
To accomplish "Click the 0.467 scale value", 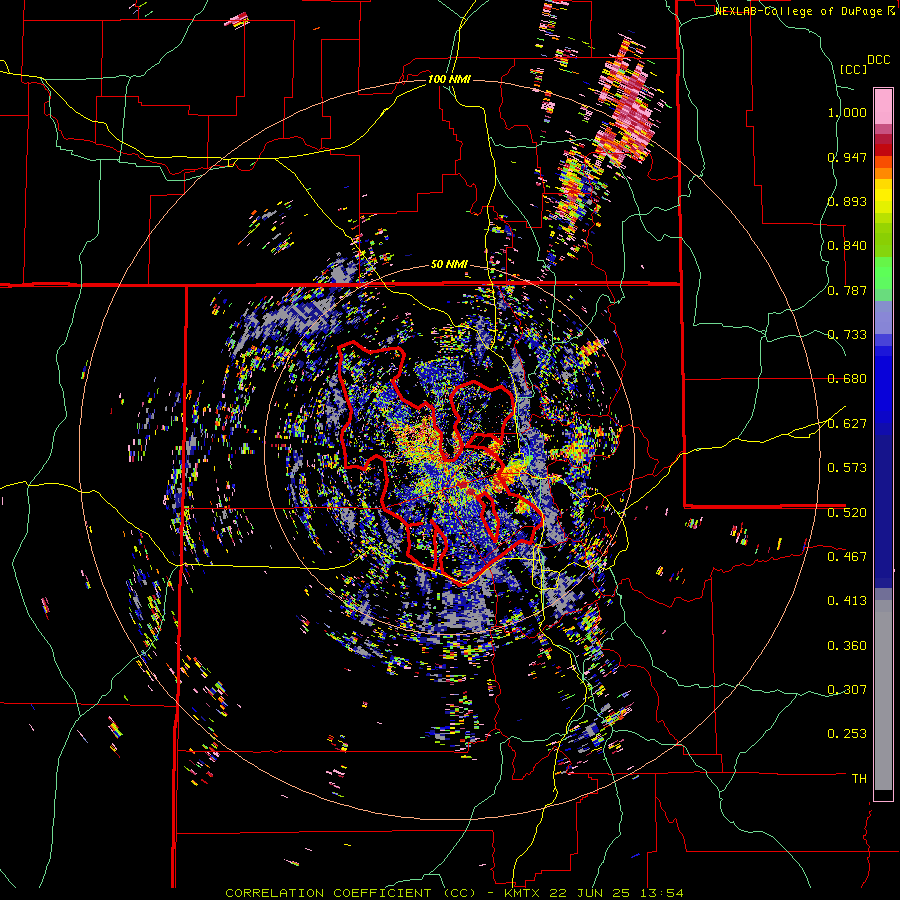I will click(x=847, y=557).
